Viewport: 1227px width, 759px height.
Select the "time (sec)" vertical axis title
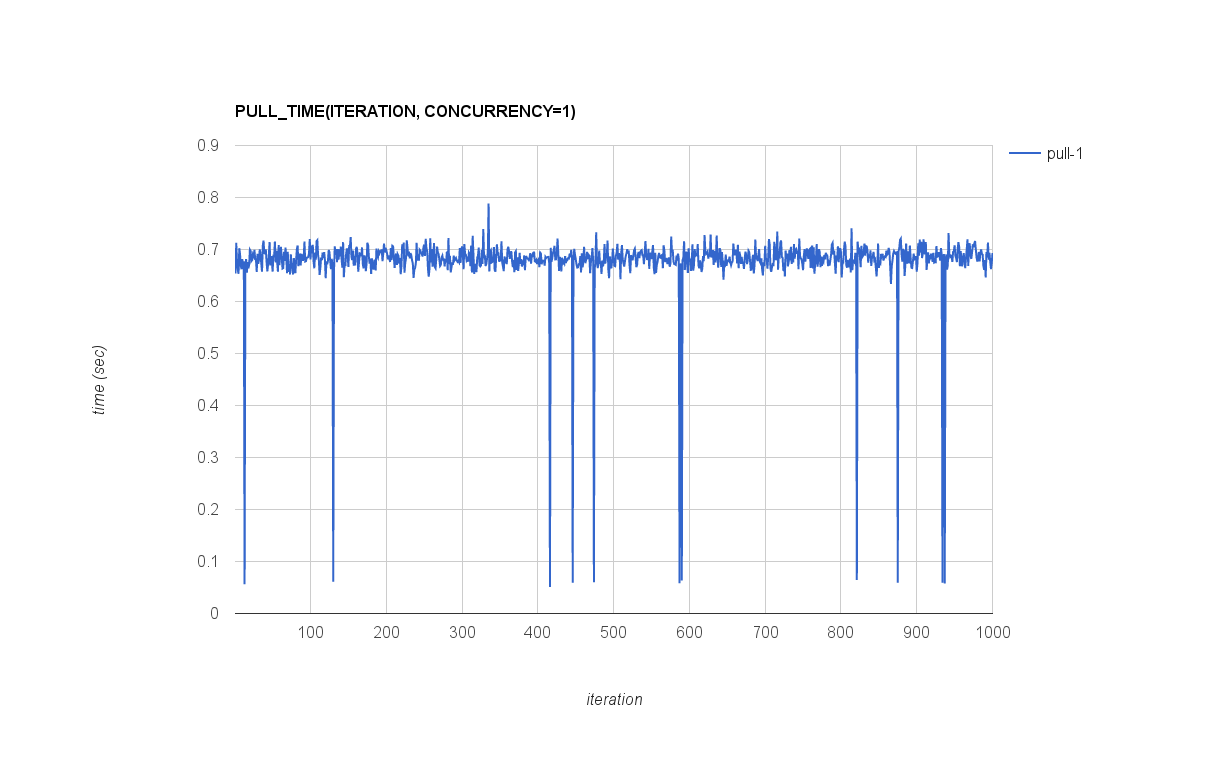point(99,380)
